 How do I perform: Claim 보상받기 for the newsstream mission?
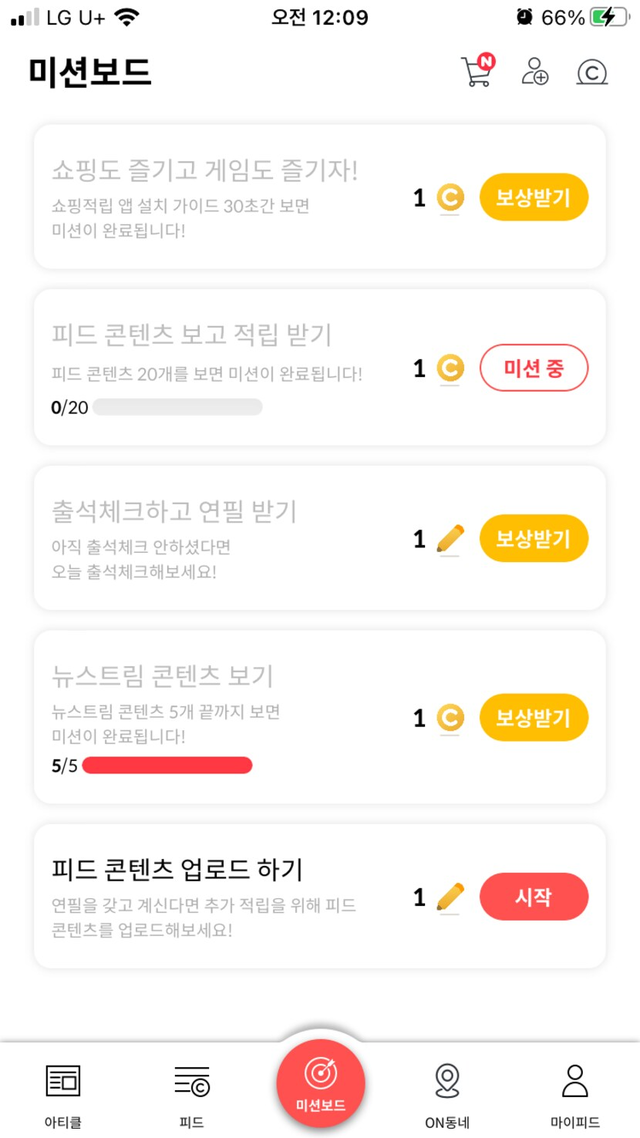(x=534, y=718)
